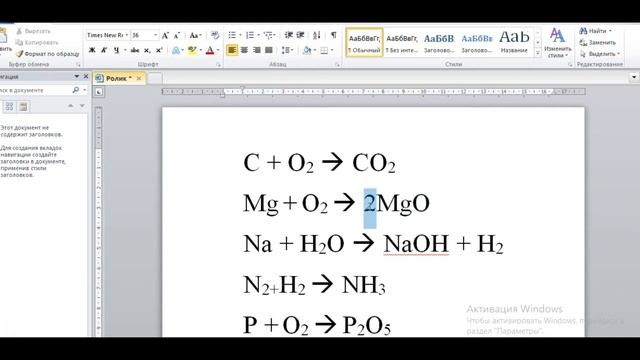Open Font dialog launcher
The width and height of the screenshot is (640, 360).
pos(218,64)
